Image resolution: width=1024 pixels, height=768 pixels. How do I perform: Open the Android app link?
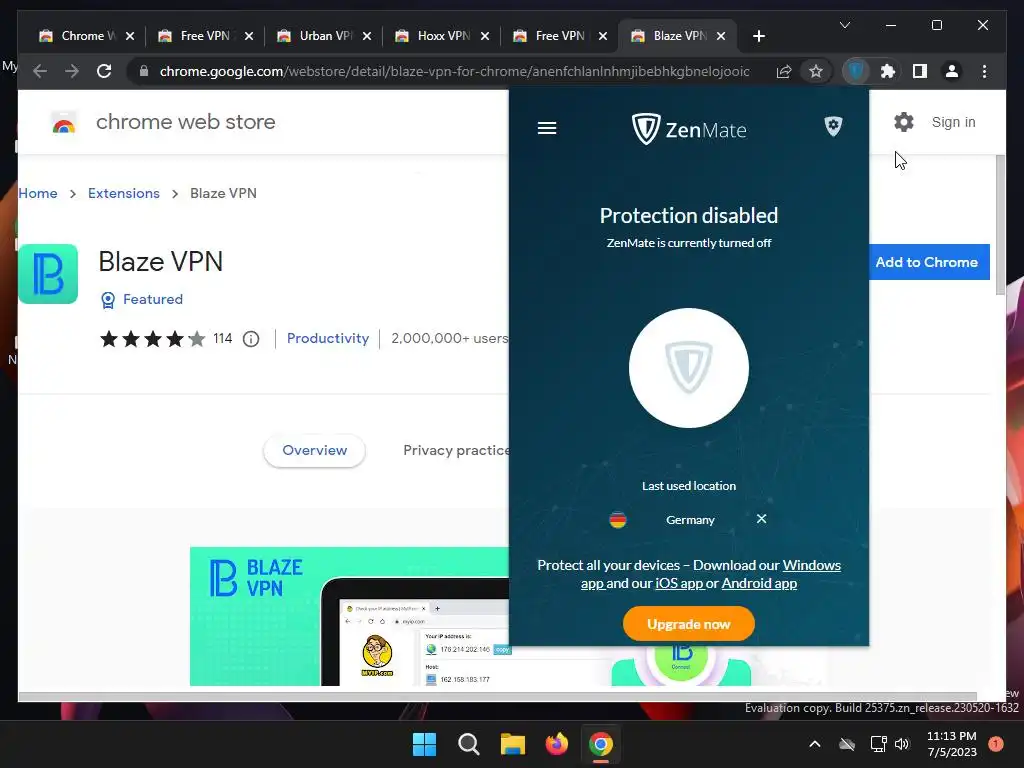coord(759,583)
